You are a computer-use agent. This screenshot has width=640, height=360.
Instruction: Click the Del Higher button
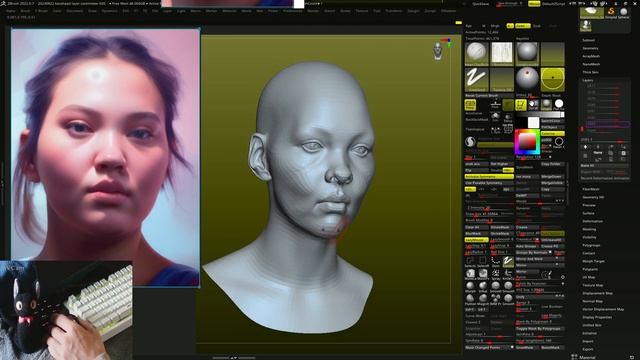502,164
